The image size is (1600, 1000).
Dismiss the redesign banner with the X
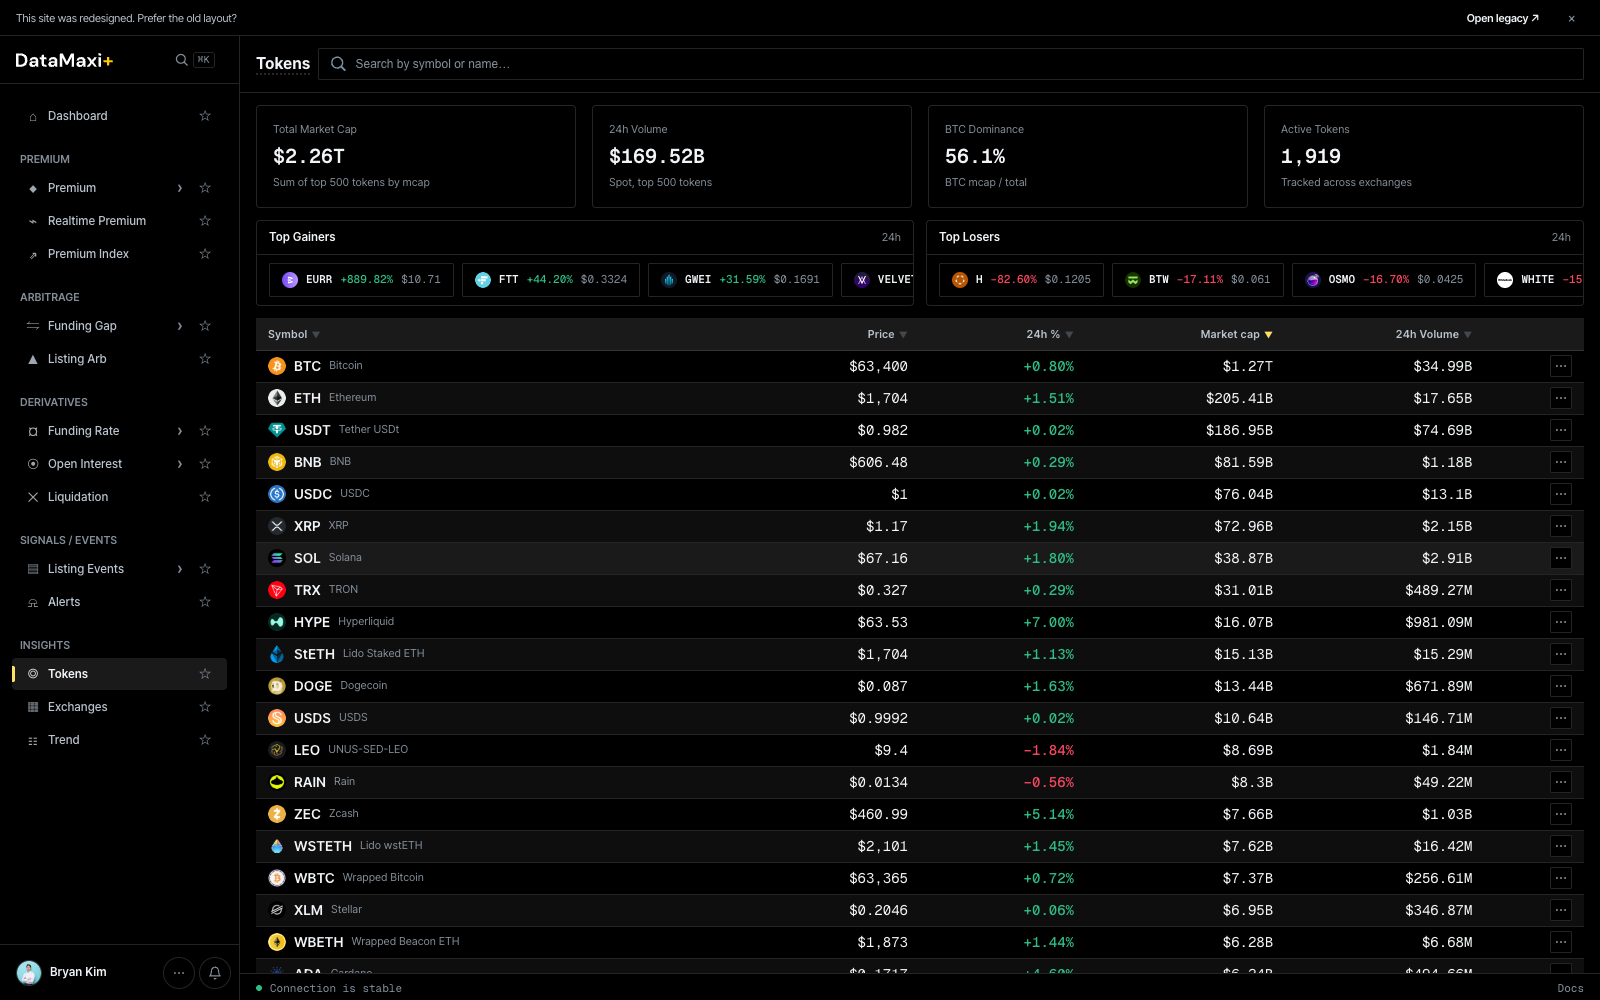1572,18
